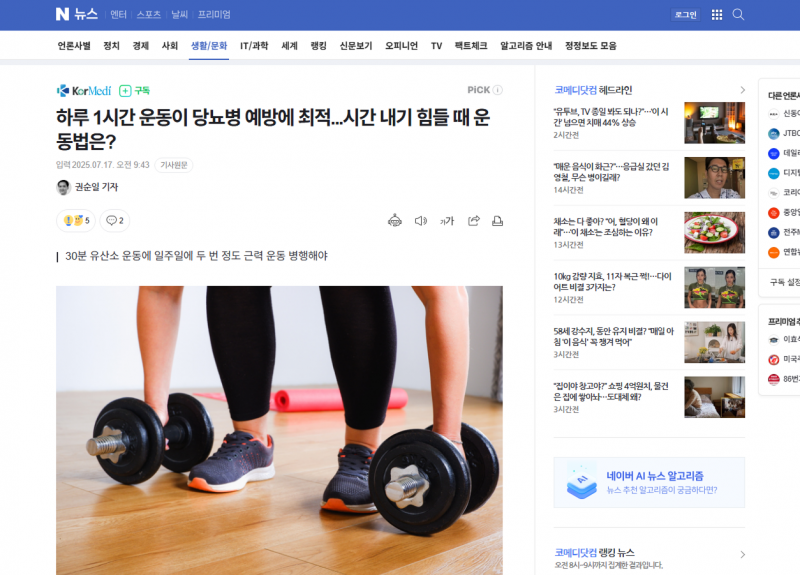
Task: Change font size with 가가 icon
Action: (447, 221)
